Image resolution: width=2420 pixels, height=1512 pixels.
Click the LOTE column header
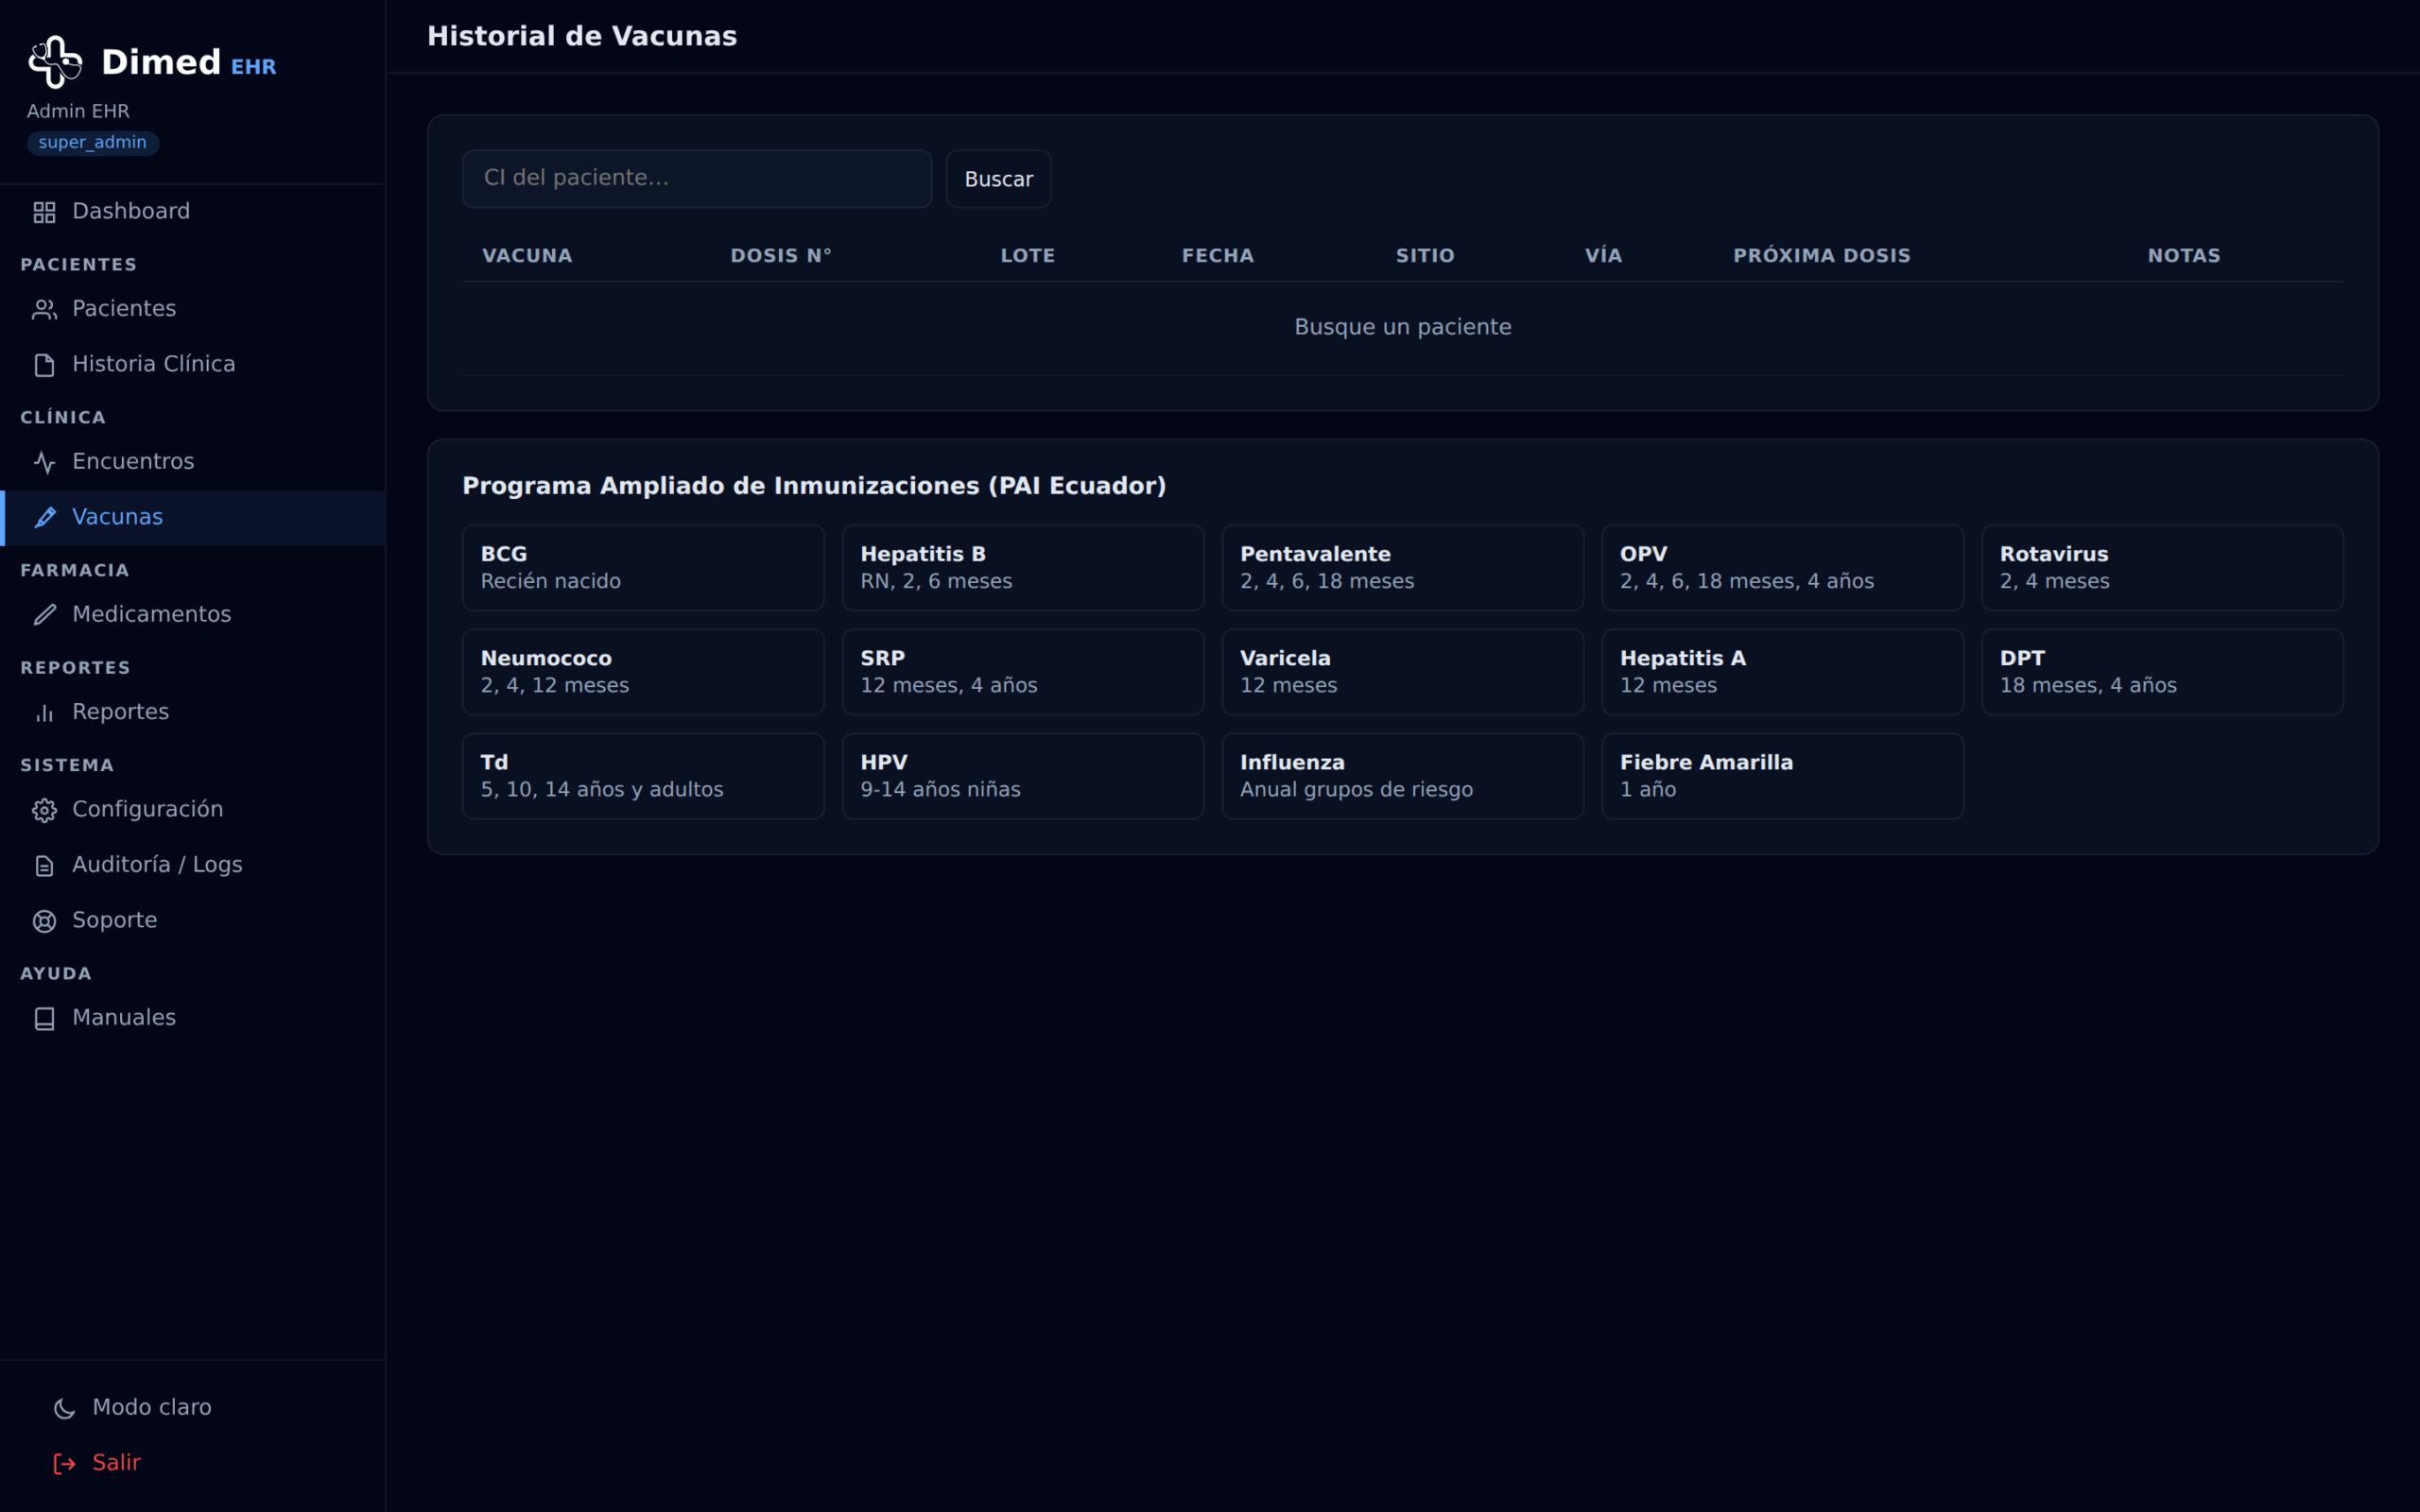point(1027,256)
